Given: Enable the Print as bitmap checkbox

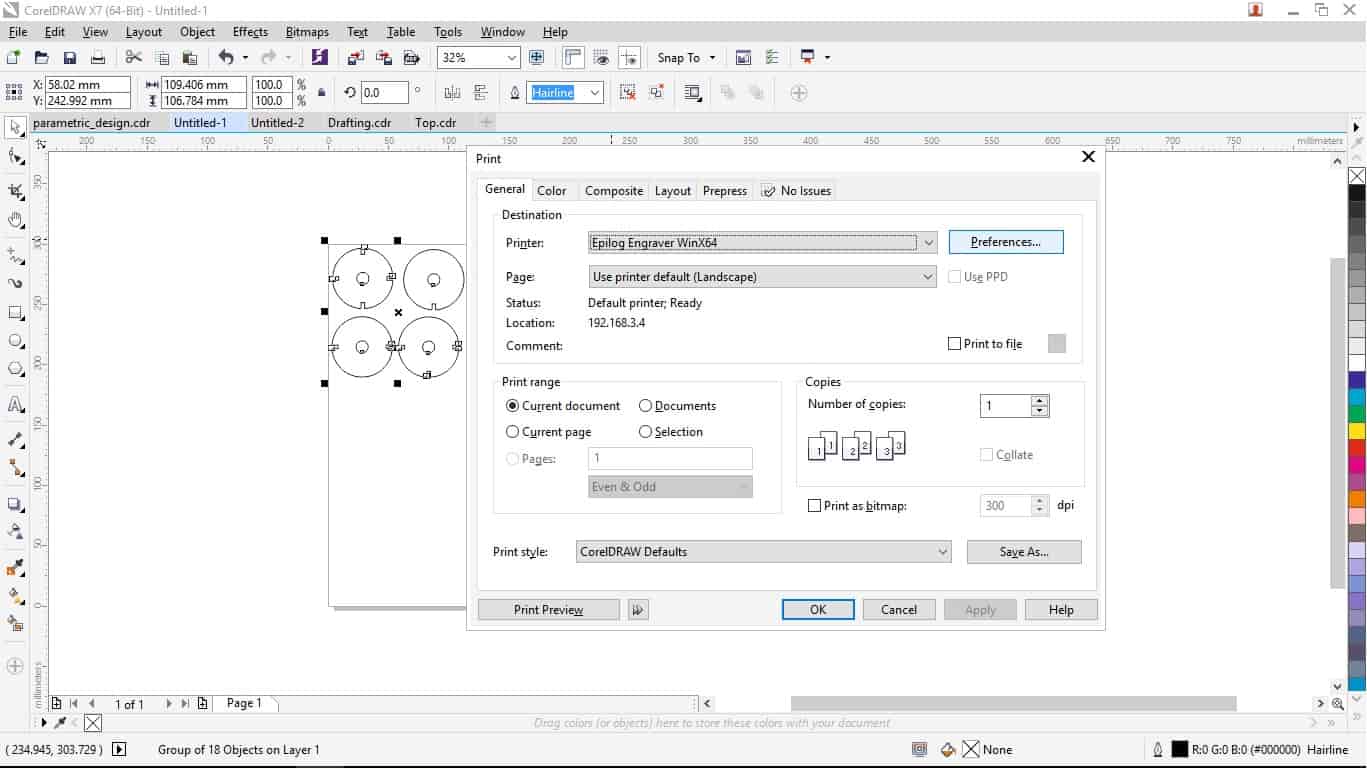Looking at the screenshot, I should (815, 506).
